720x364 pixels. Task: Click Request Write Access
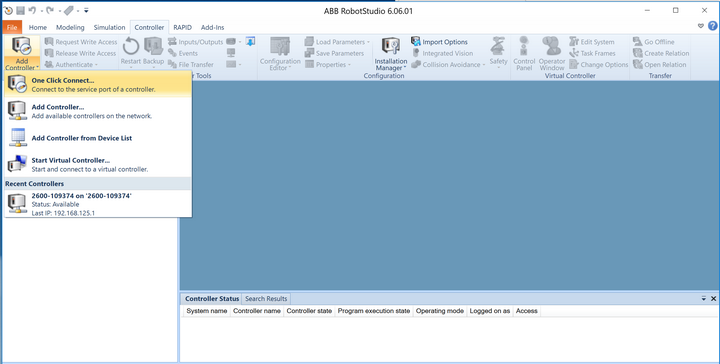[81, 42]
